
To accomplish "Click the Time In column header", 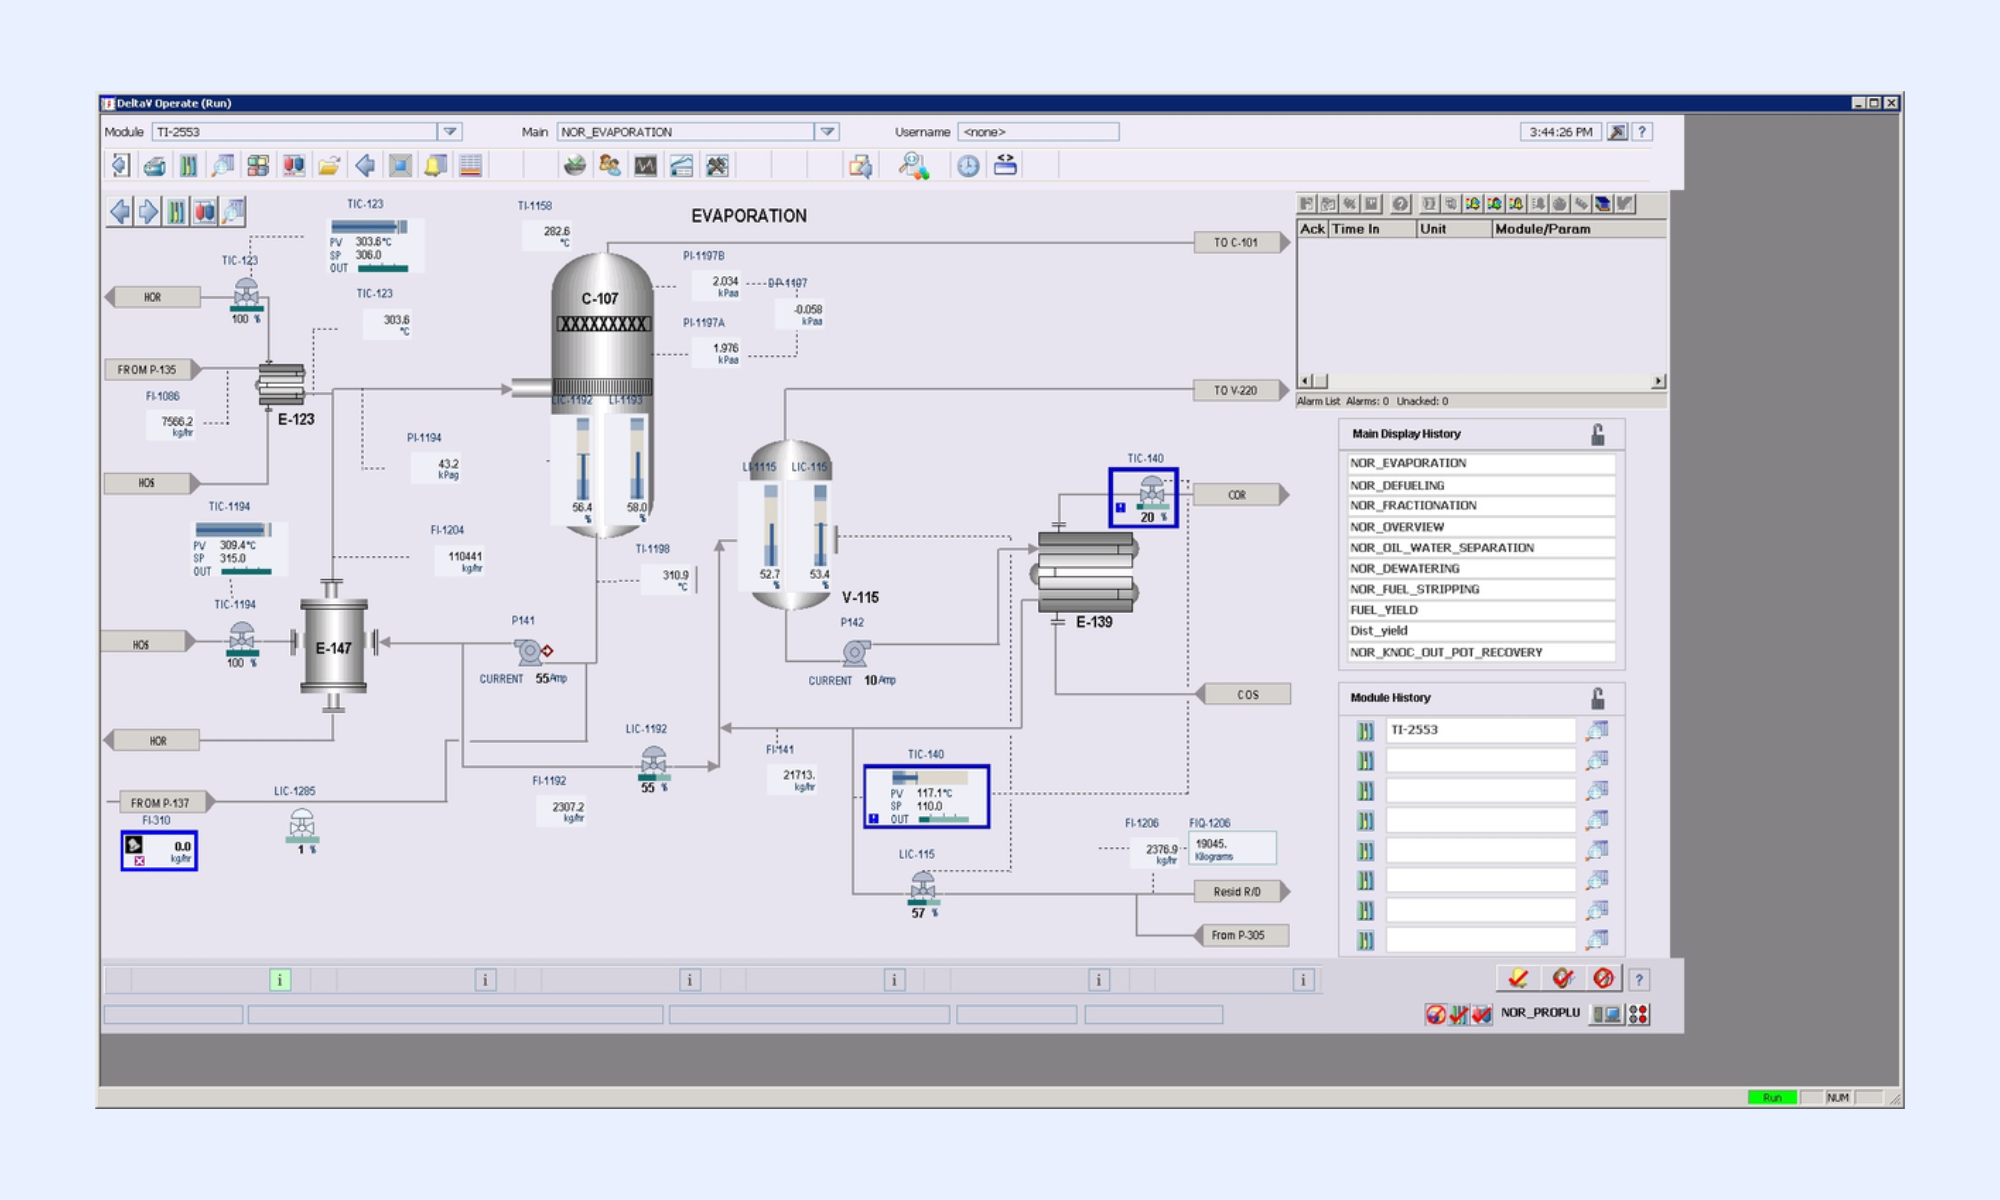I will (1372, 229).
